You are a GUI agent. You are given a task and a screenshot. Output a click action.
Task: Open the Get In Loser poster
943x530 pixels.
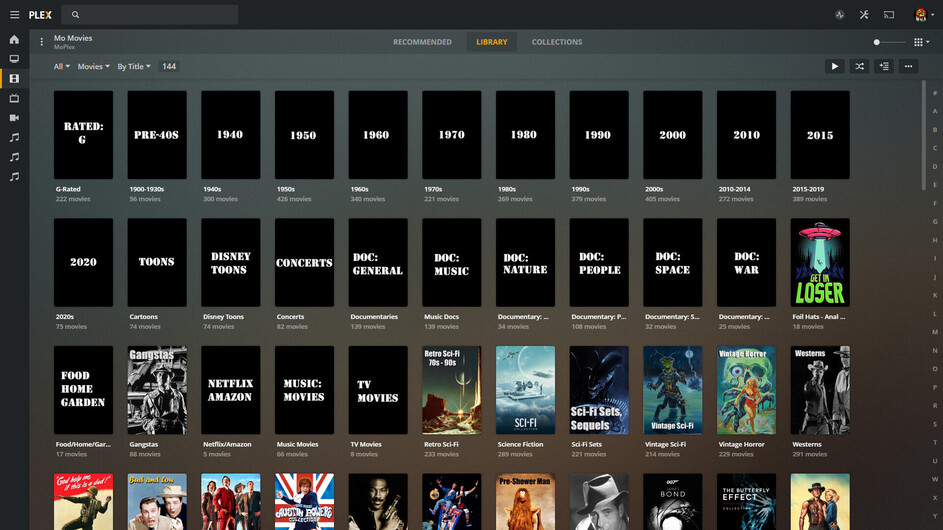820,262
